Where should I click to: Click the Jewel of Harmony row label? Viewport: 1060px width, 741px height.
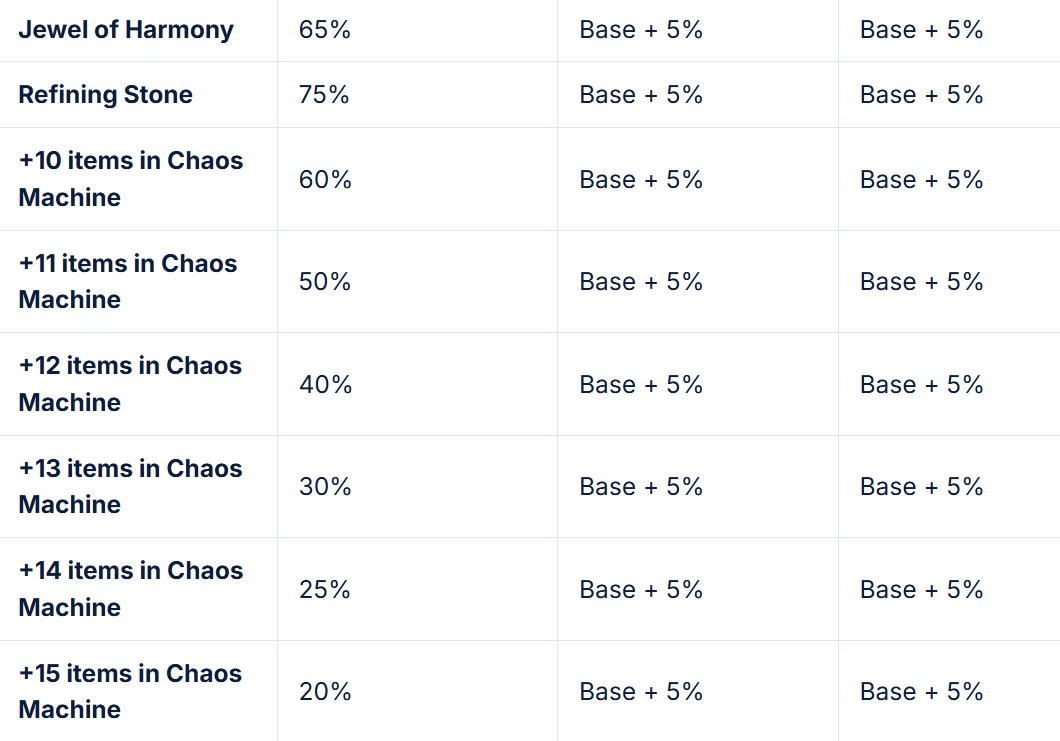point(126,30)
